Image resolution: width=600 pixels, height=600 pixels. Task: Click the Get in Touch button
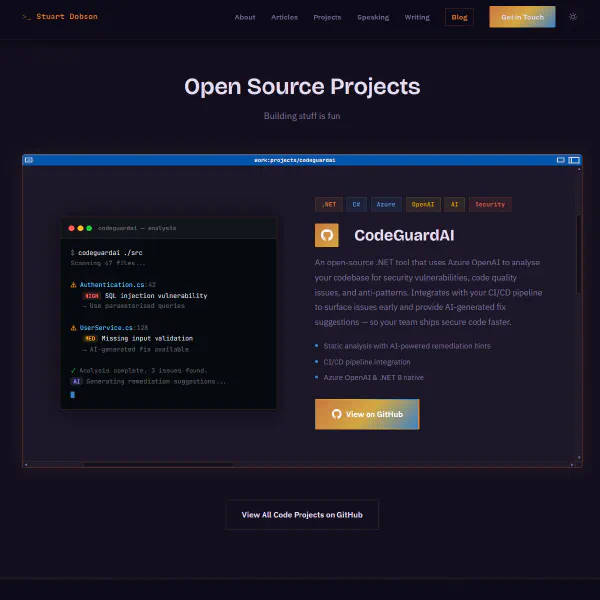522,17
